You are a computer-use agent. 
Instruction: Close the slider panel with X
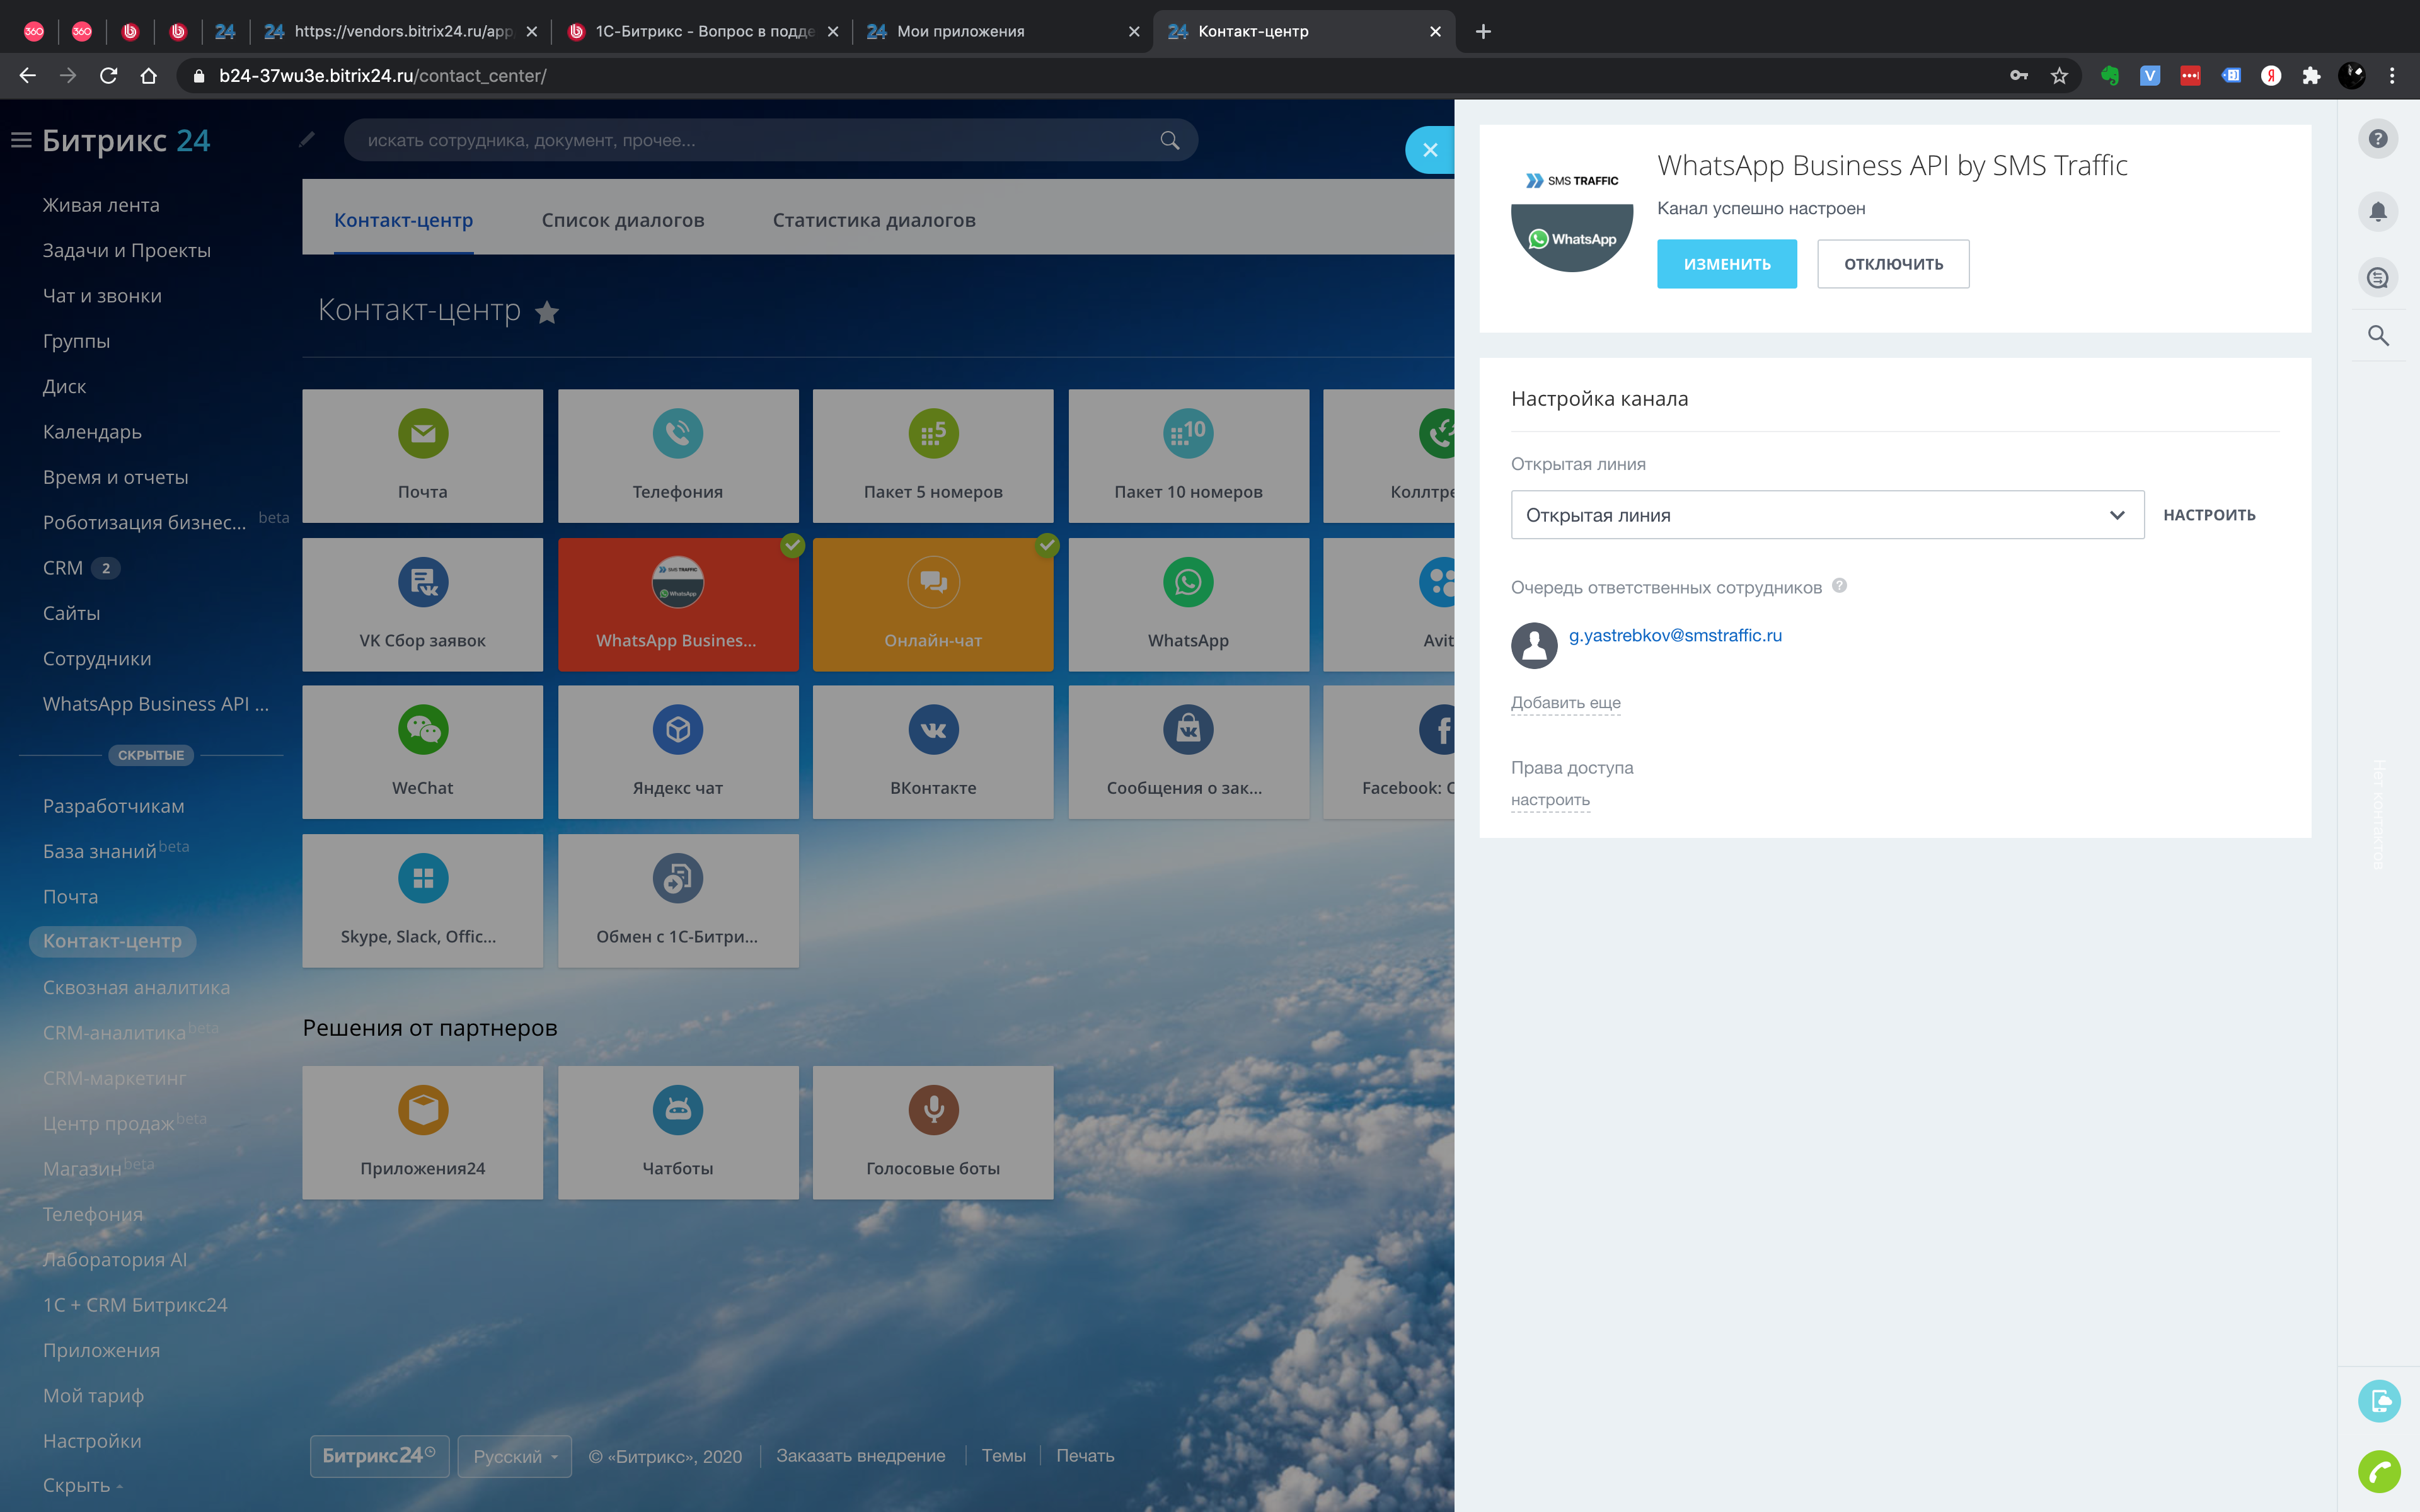(1430, 150)
